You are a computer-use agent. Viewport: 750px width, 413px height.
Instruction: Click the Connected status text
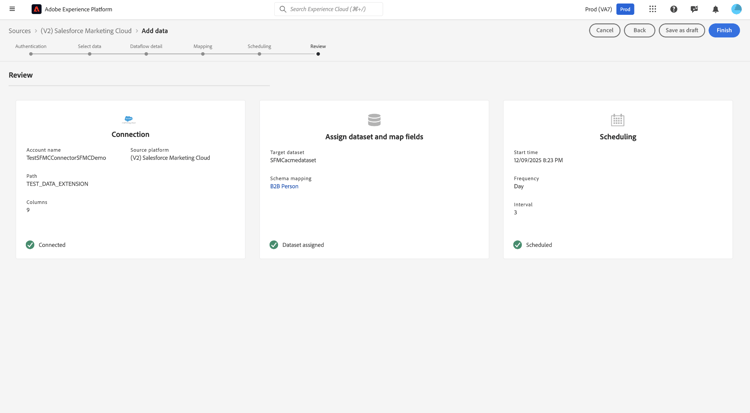52,245
